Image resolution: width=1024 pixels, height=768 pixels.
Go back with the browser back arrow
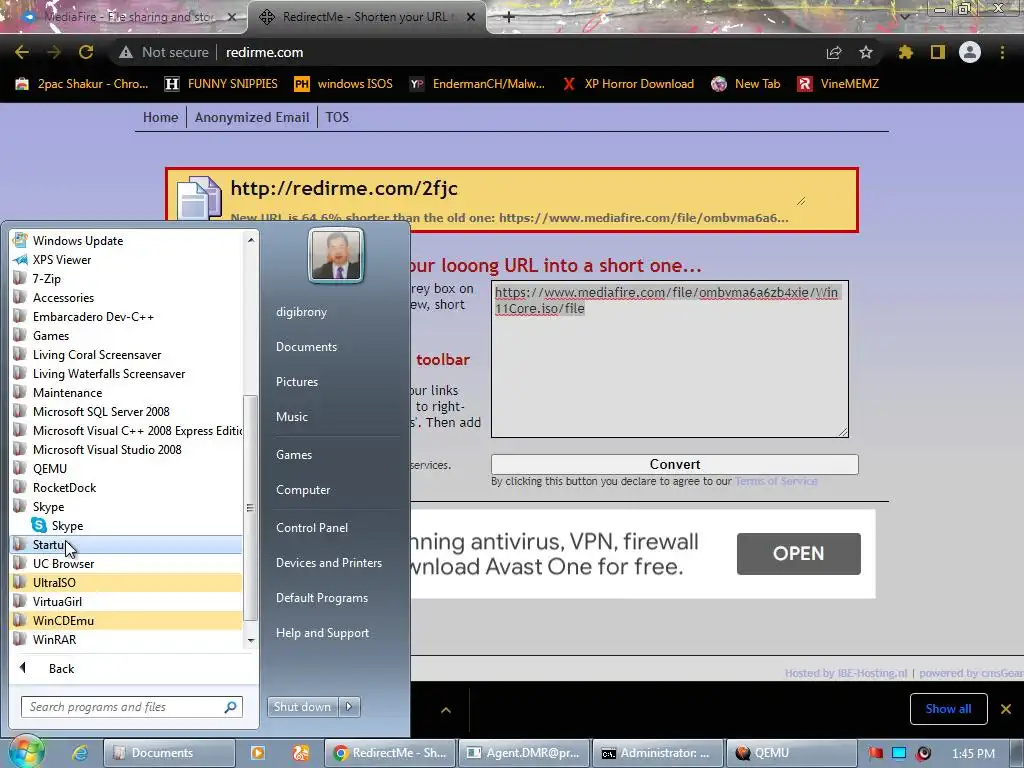click(x=22, y=52)
